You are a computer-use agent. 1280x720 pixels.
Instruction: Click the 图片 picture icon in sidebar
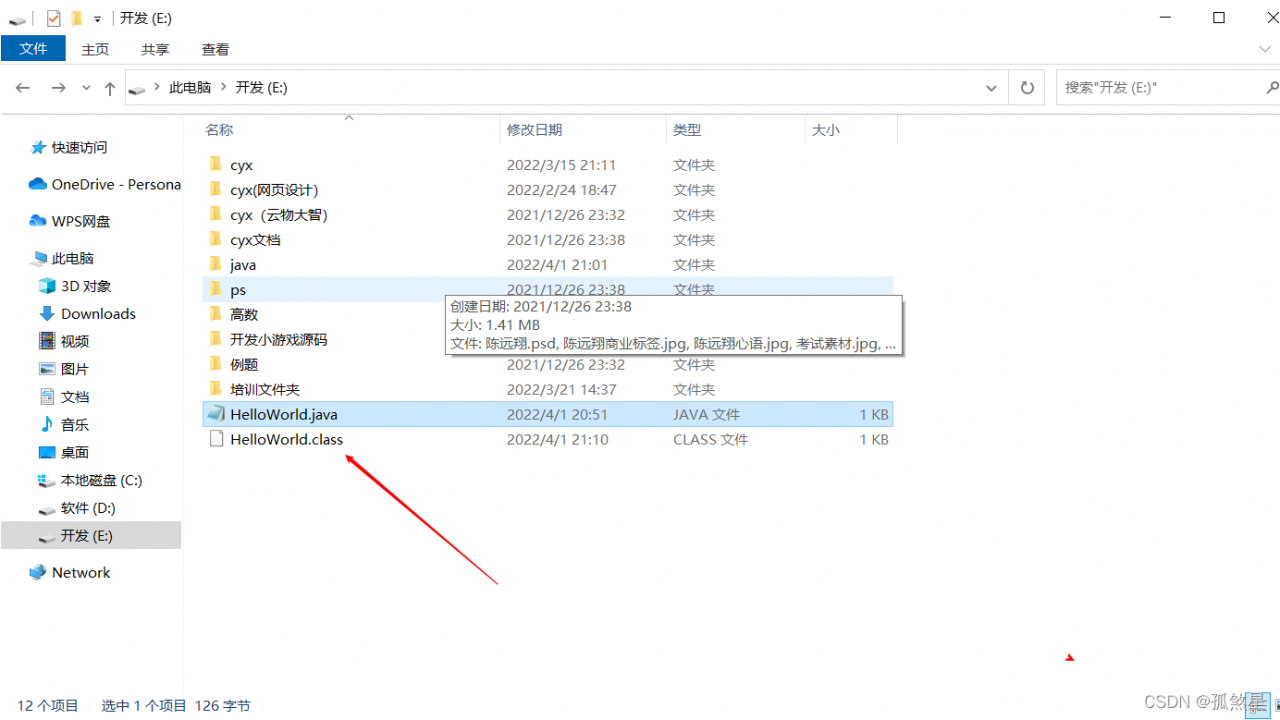coord(47,369)
